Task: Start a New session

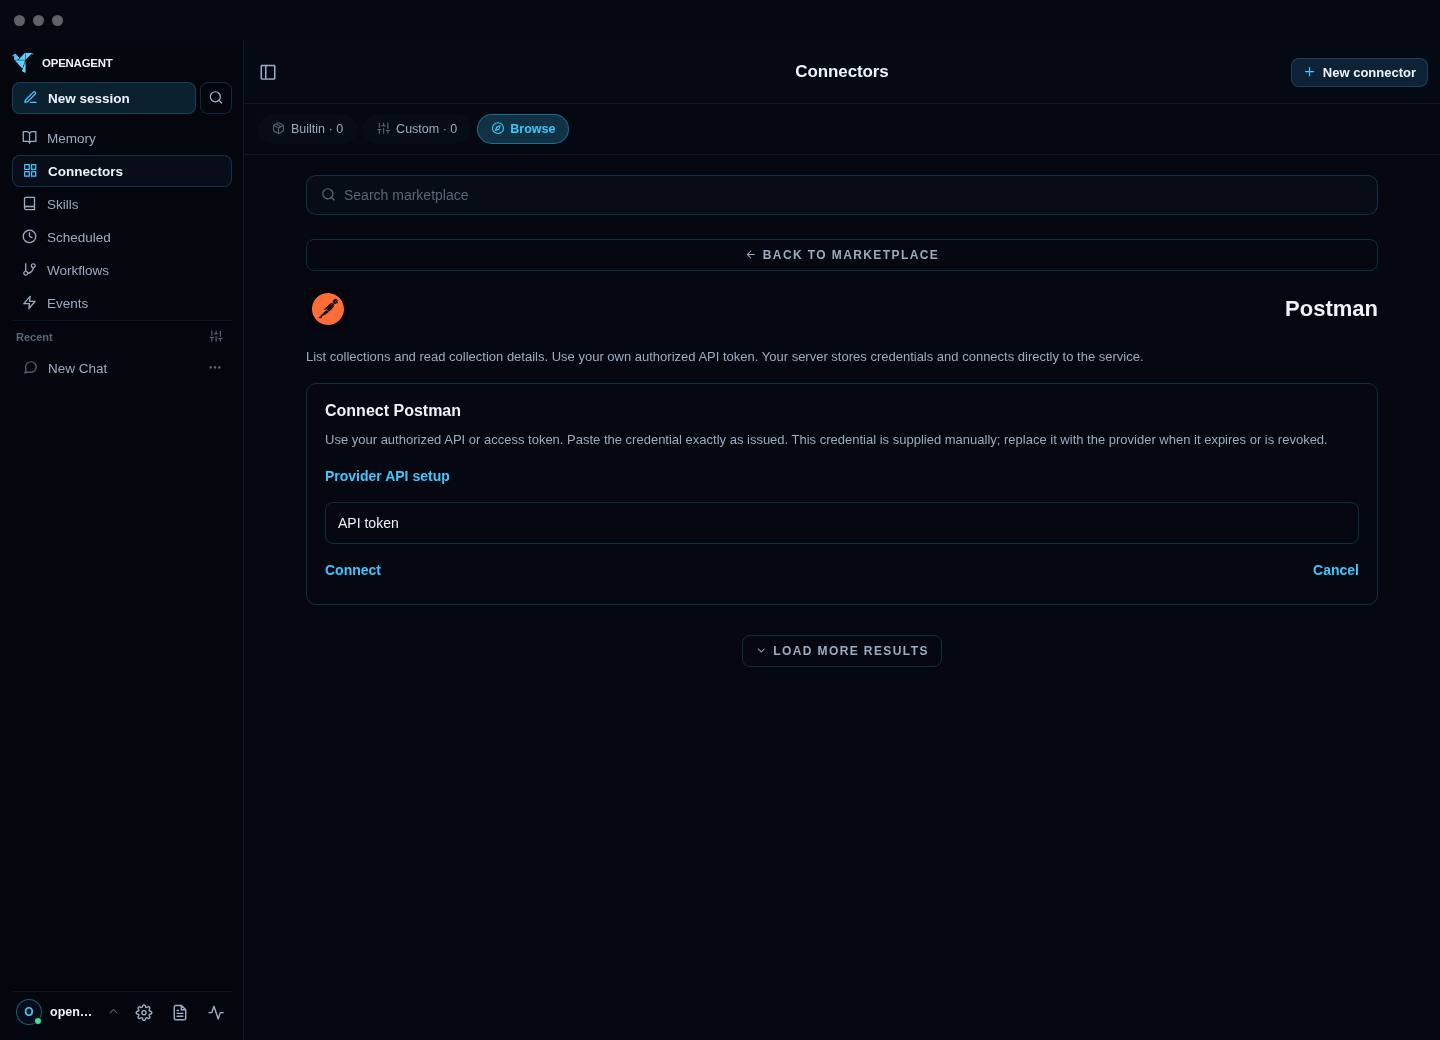Action: pos(104,98)
